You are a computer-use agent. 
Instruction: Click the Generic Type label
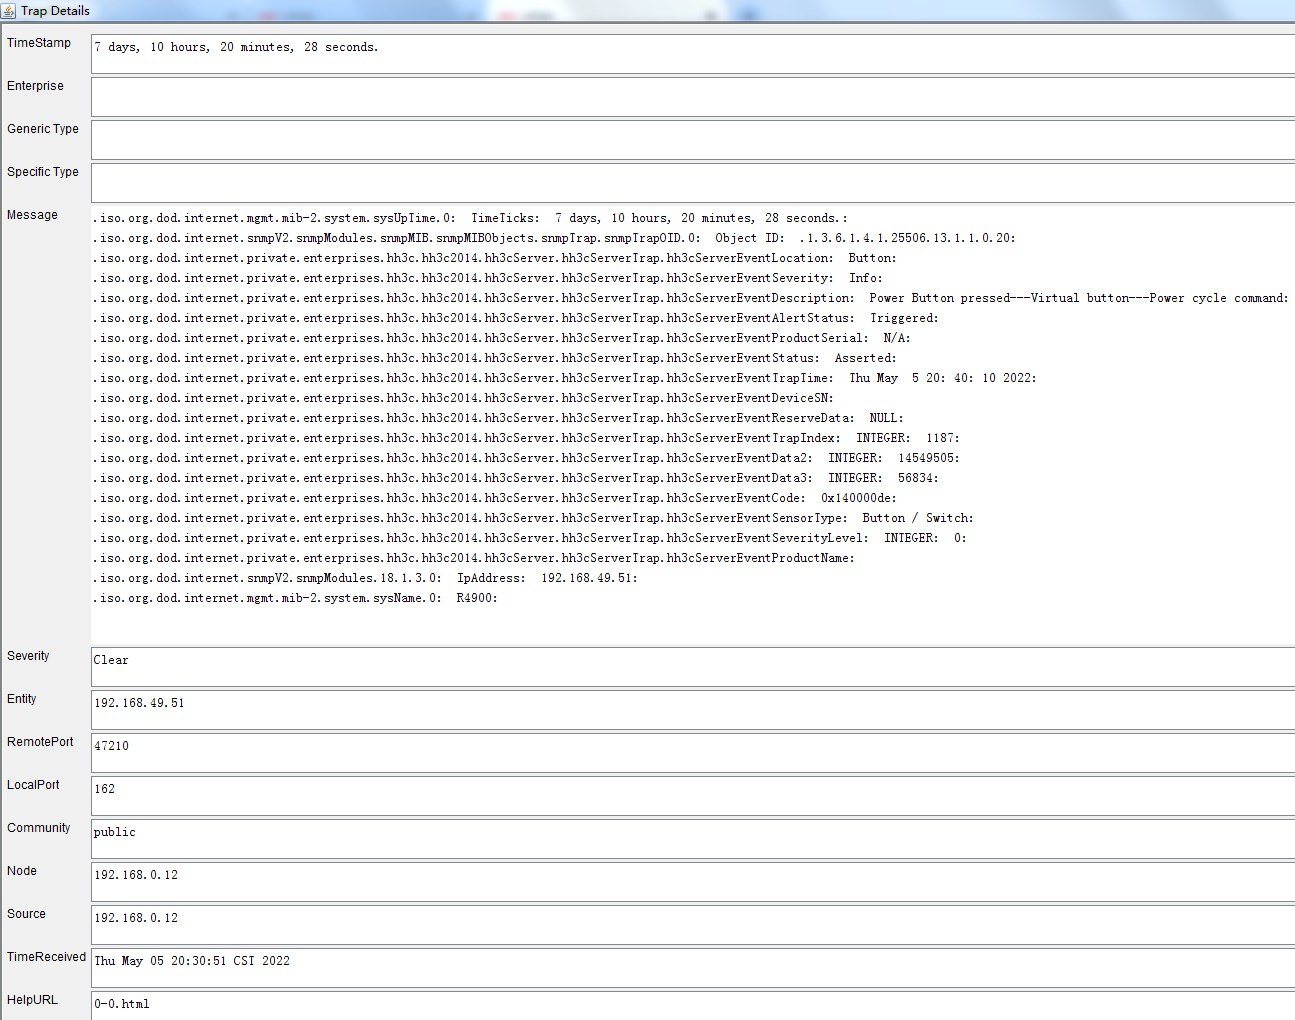click(43, 129)
